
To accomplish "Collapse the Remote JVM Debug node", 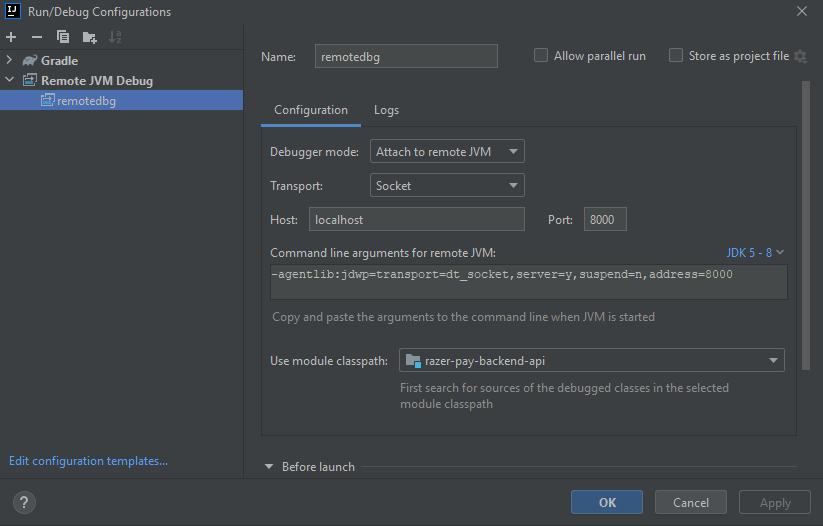I will point(10,80).
